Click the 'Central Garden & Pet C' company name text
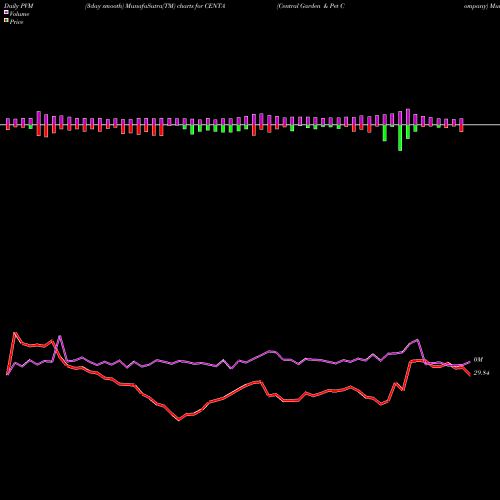 coord(310,6)
